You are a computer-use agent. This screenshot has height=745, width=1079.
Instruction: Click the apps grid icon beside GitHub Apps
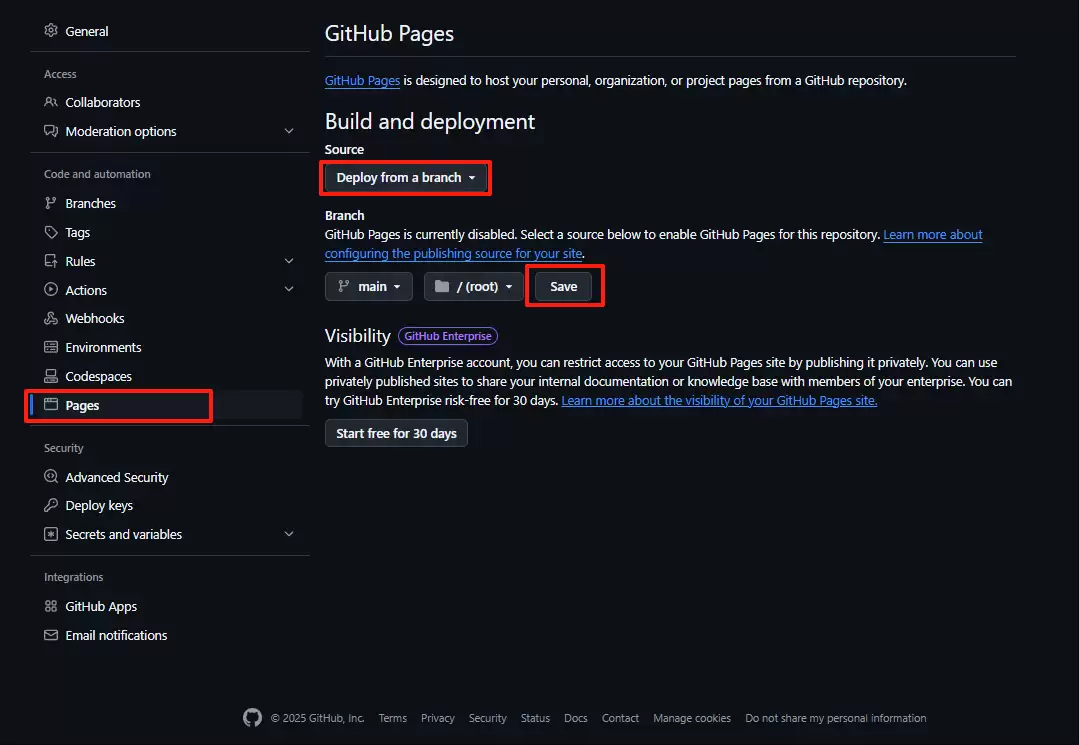click(x=51, y=606)
